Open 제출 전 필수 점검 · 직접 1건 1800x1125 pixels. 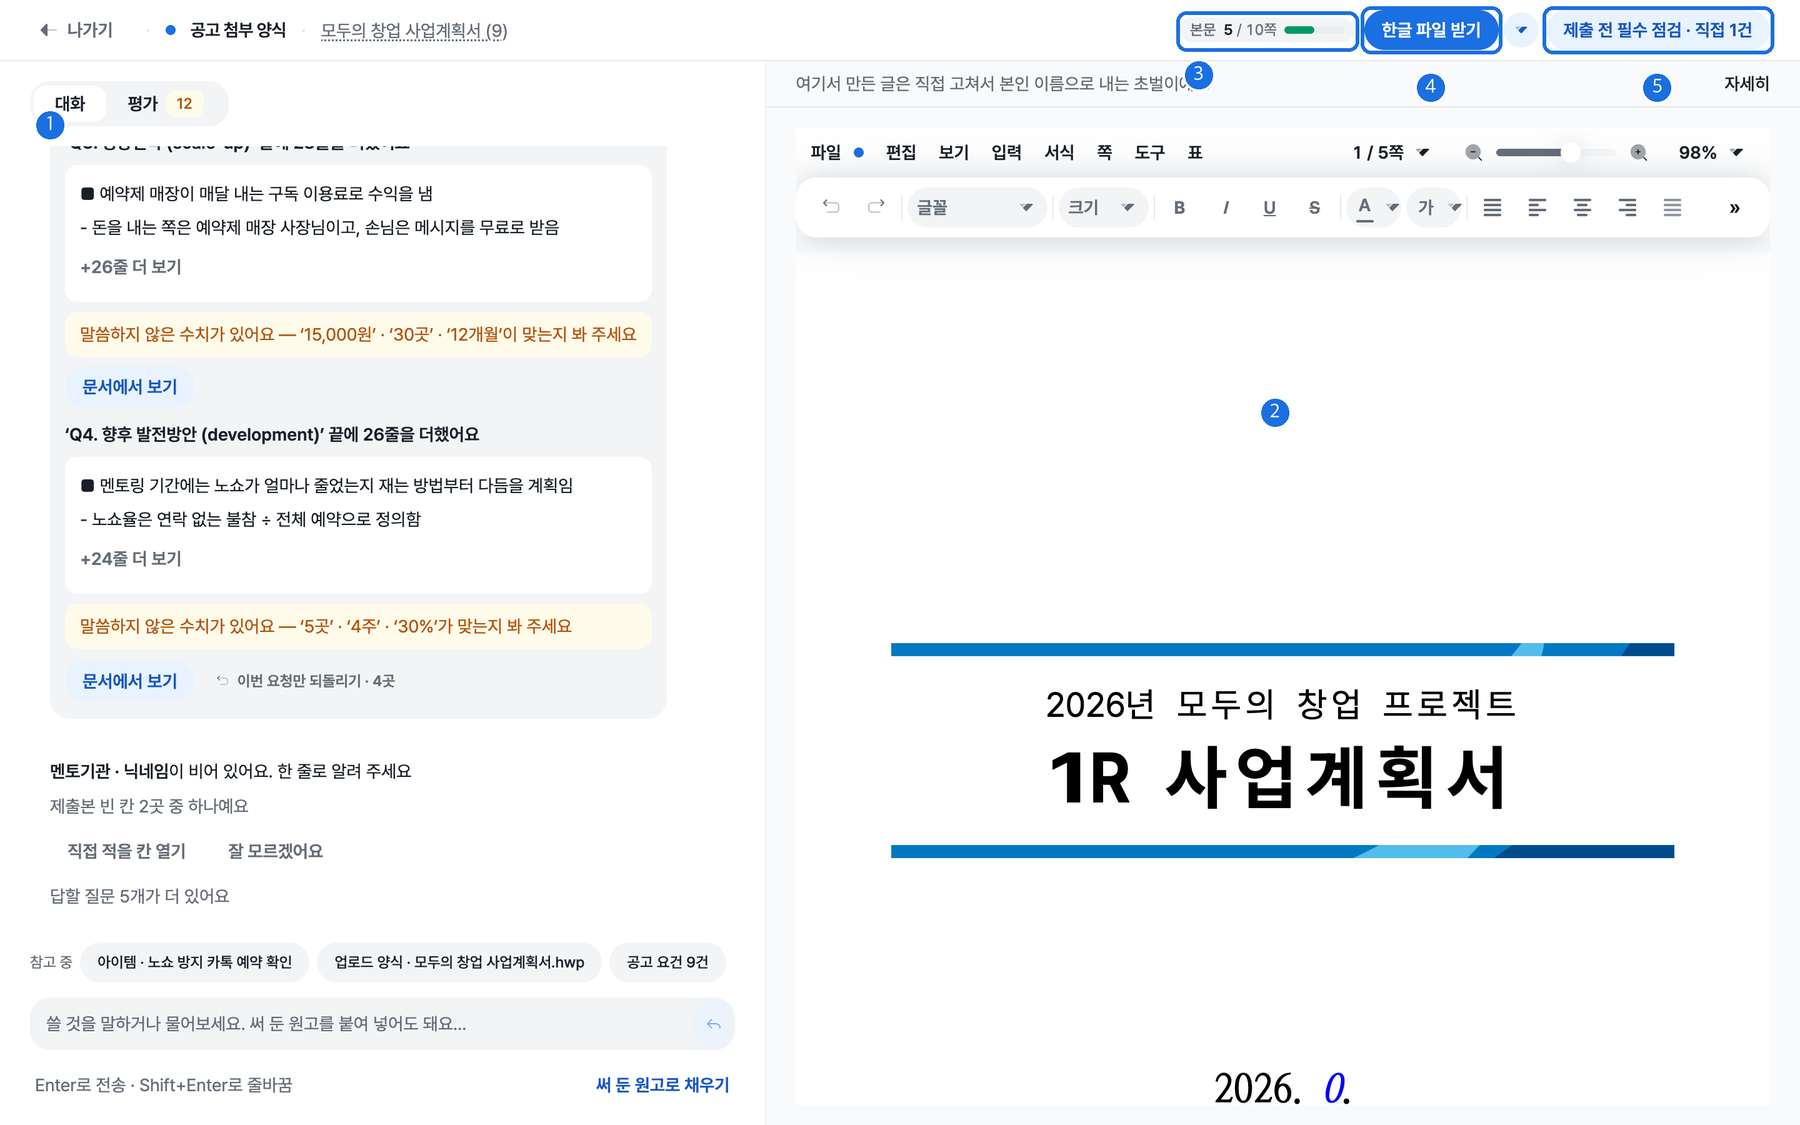pos(1657,30)
